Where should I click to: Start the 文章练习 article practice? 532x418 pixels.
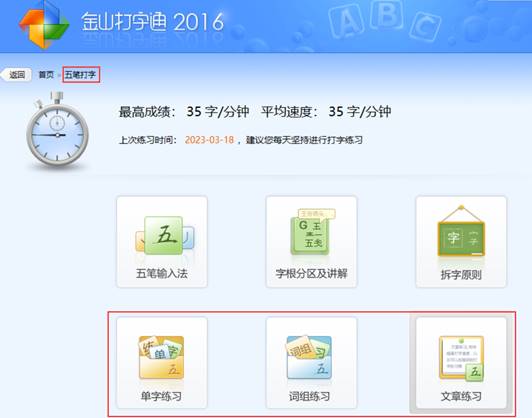[x=461, y=363]
